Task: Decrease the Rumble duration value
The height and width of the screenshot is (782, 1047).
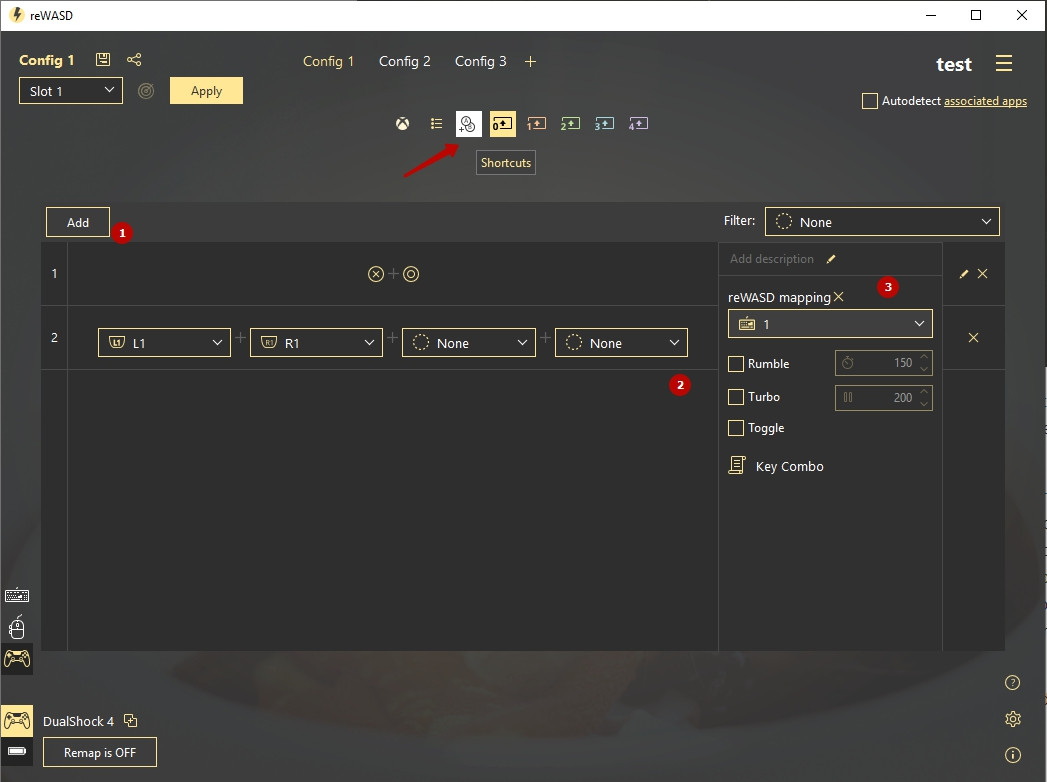Action: point(924,369)
